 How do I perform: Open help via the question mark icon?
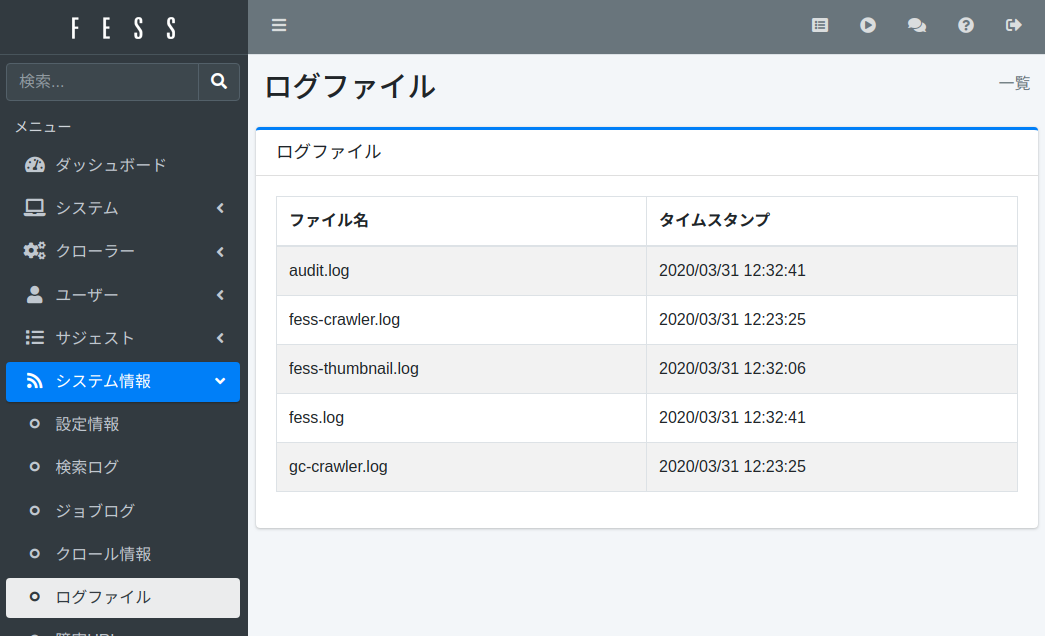click(x=965, y=26)
